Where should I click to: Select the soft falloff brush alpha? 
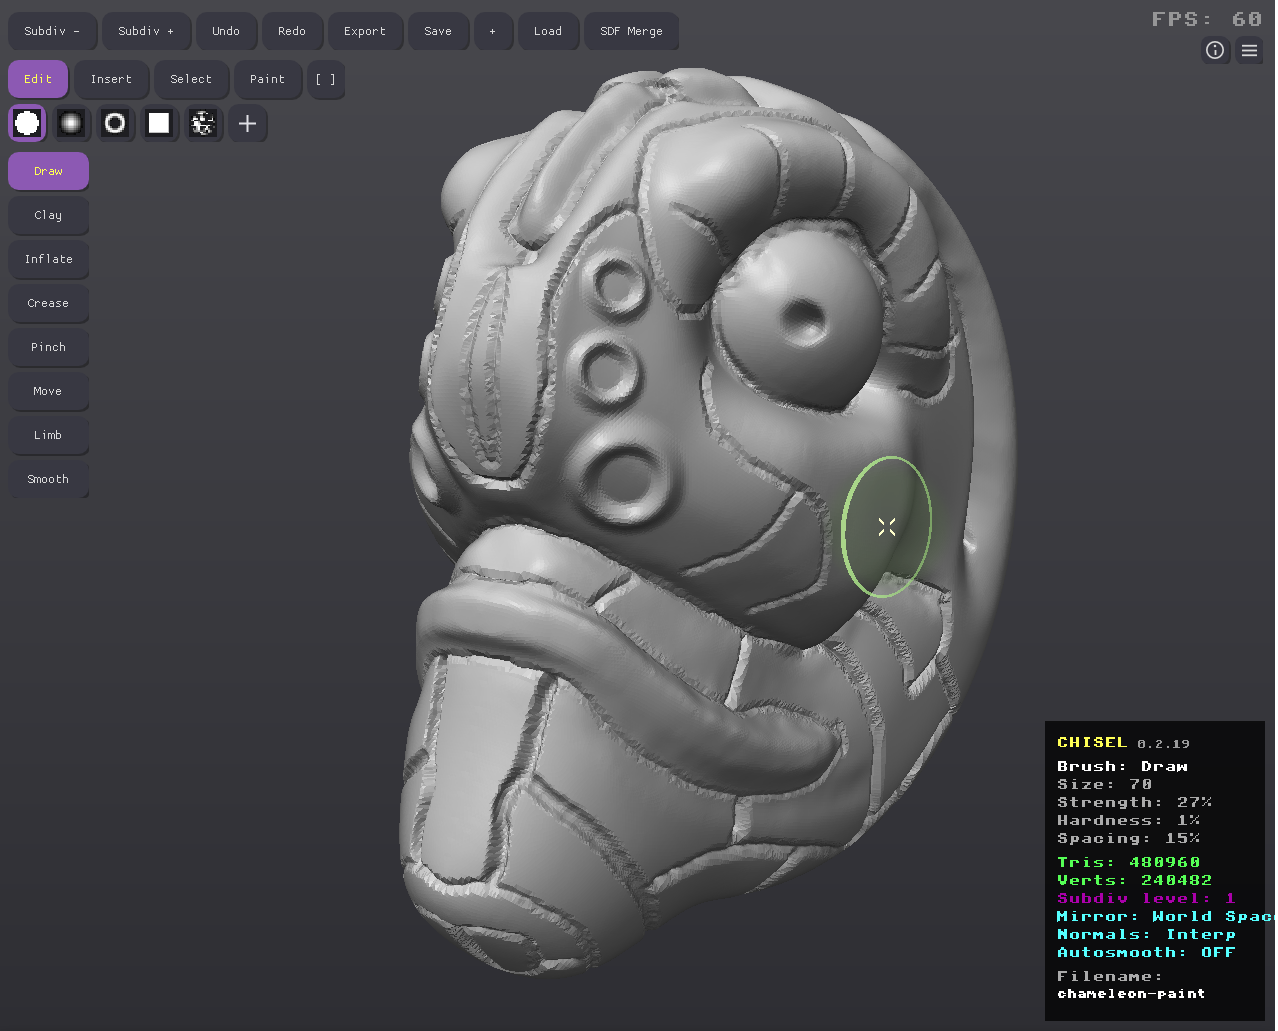click(x=71, y=123)
